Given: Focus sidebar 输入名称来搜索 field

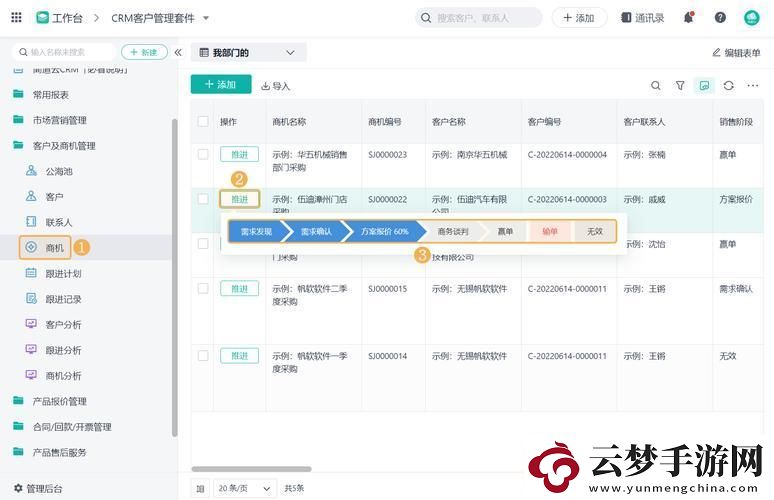Looking at the screenshot, I should click(x=64, y=52).
